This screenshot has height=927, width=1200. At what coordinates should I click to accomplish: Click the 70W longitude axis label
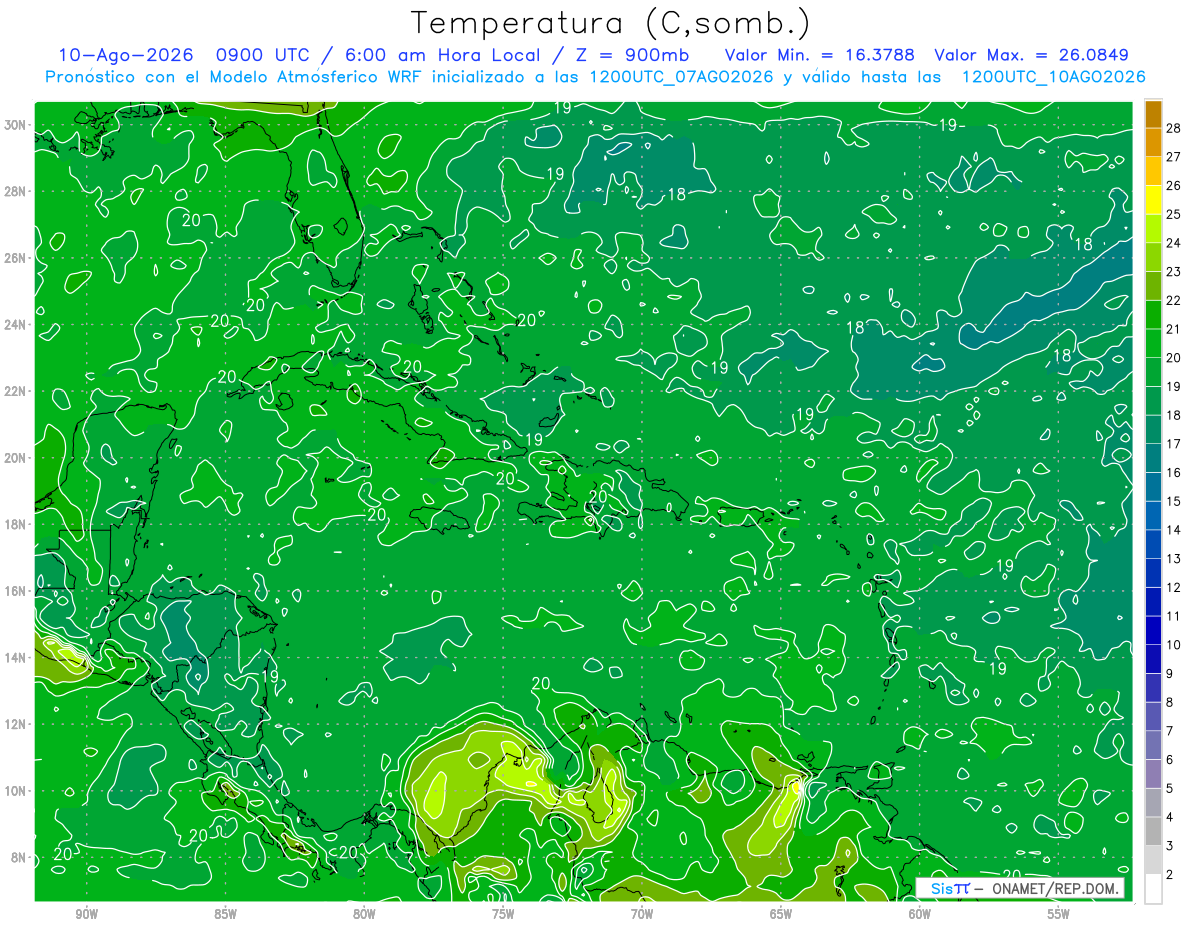[642, 914]
